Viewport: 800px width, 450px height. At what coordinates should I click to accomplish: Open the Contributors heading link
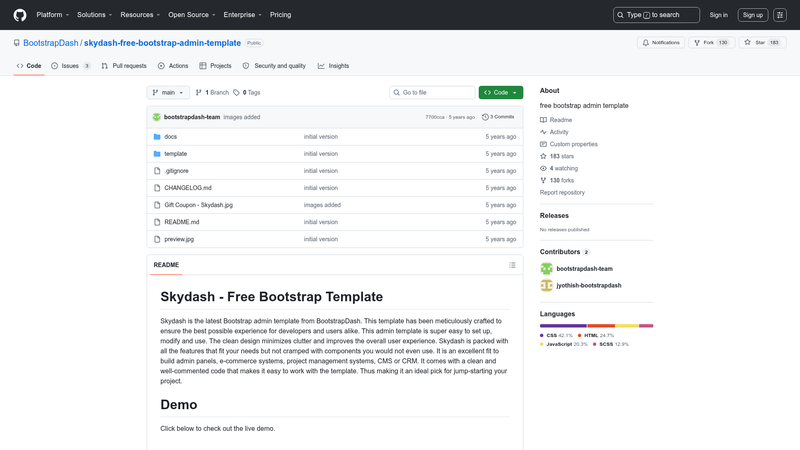564,252
